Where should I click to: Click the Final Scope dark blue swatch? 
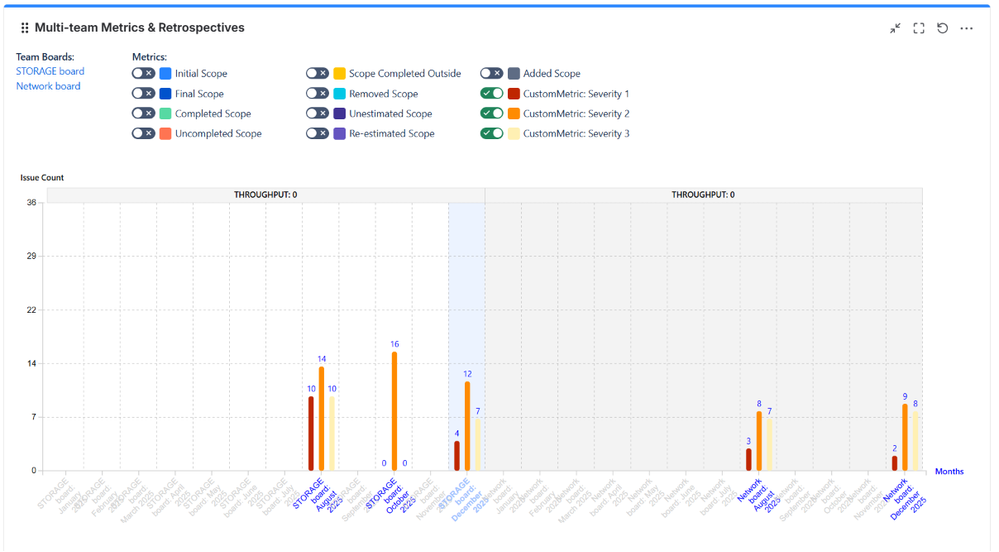click(x=165, y=94)
